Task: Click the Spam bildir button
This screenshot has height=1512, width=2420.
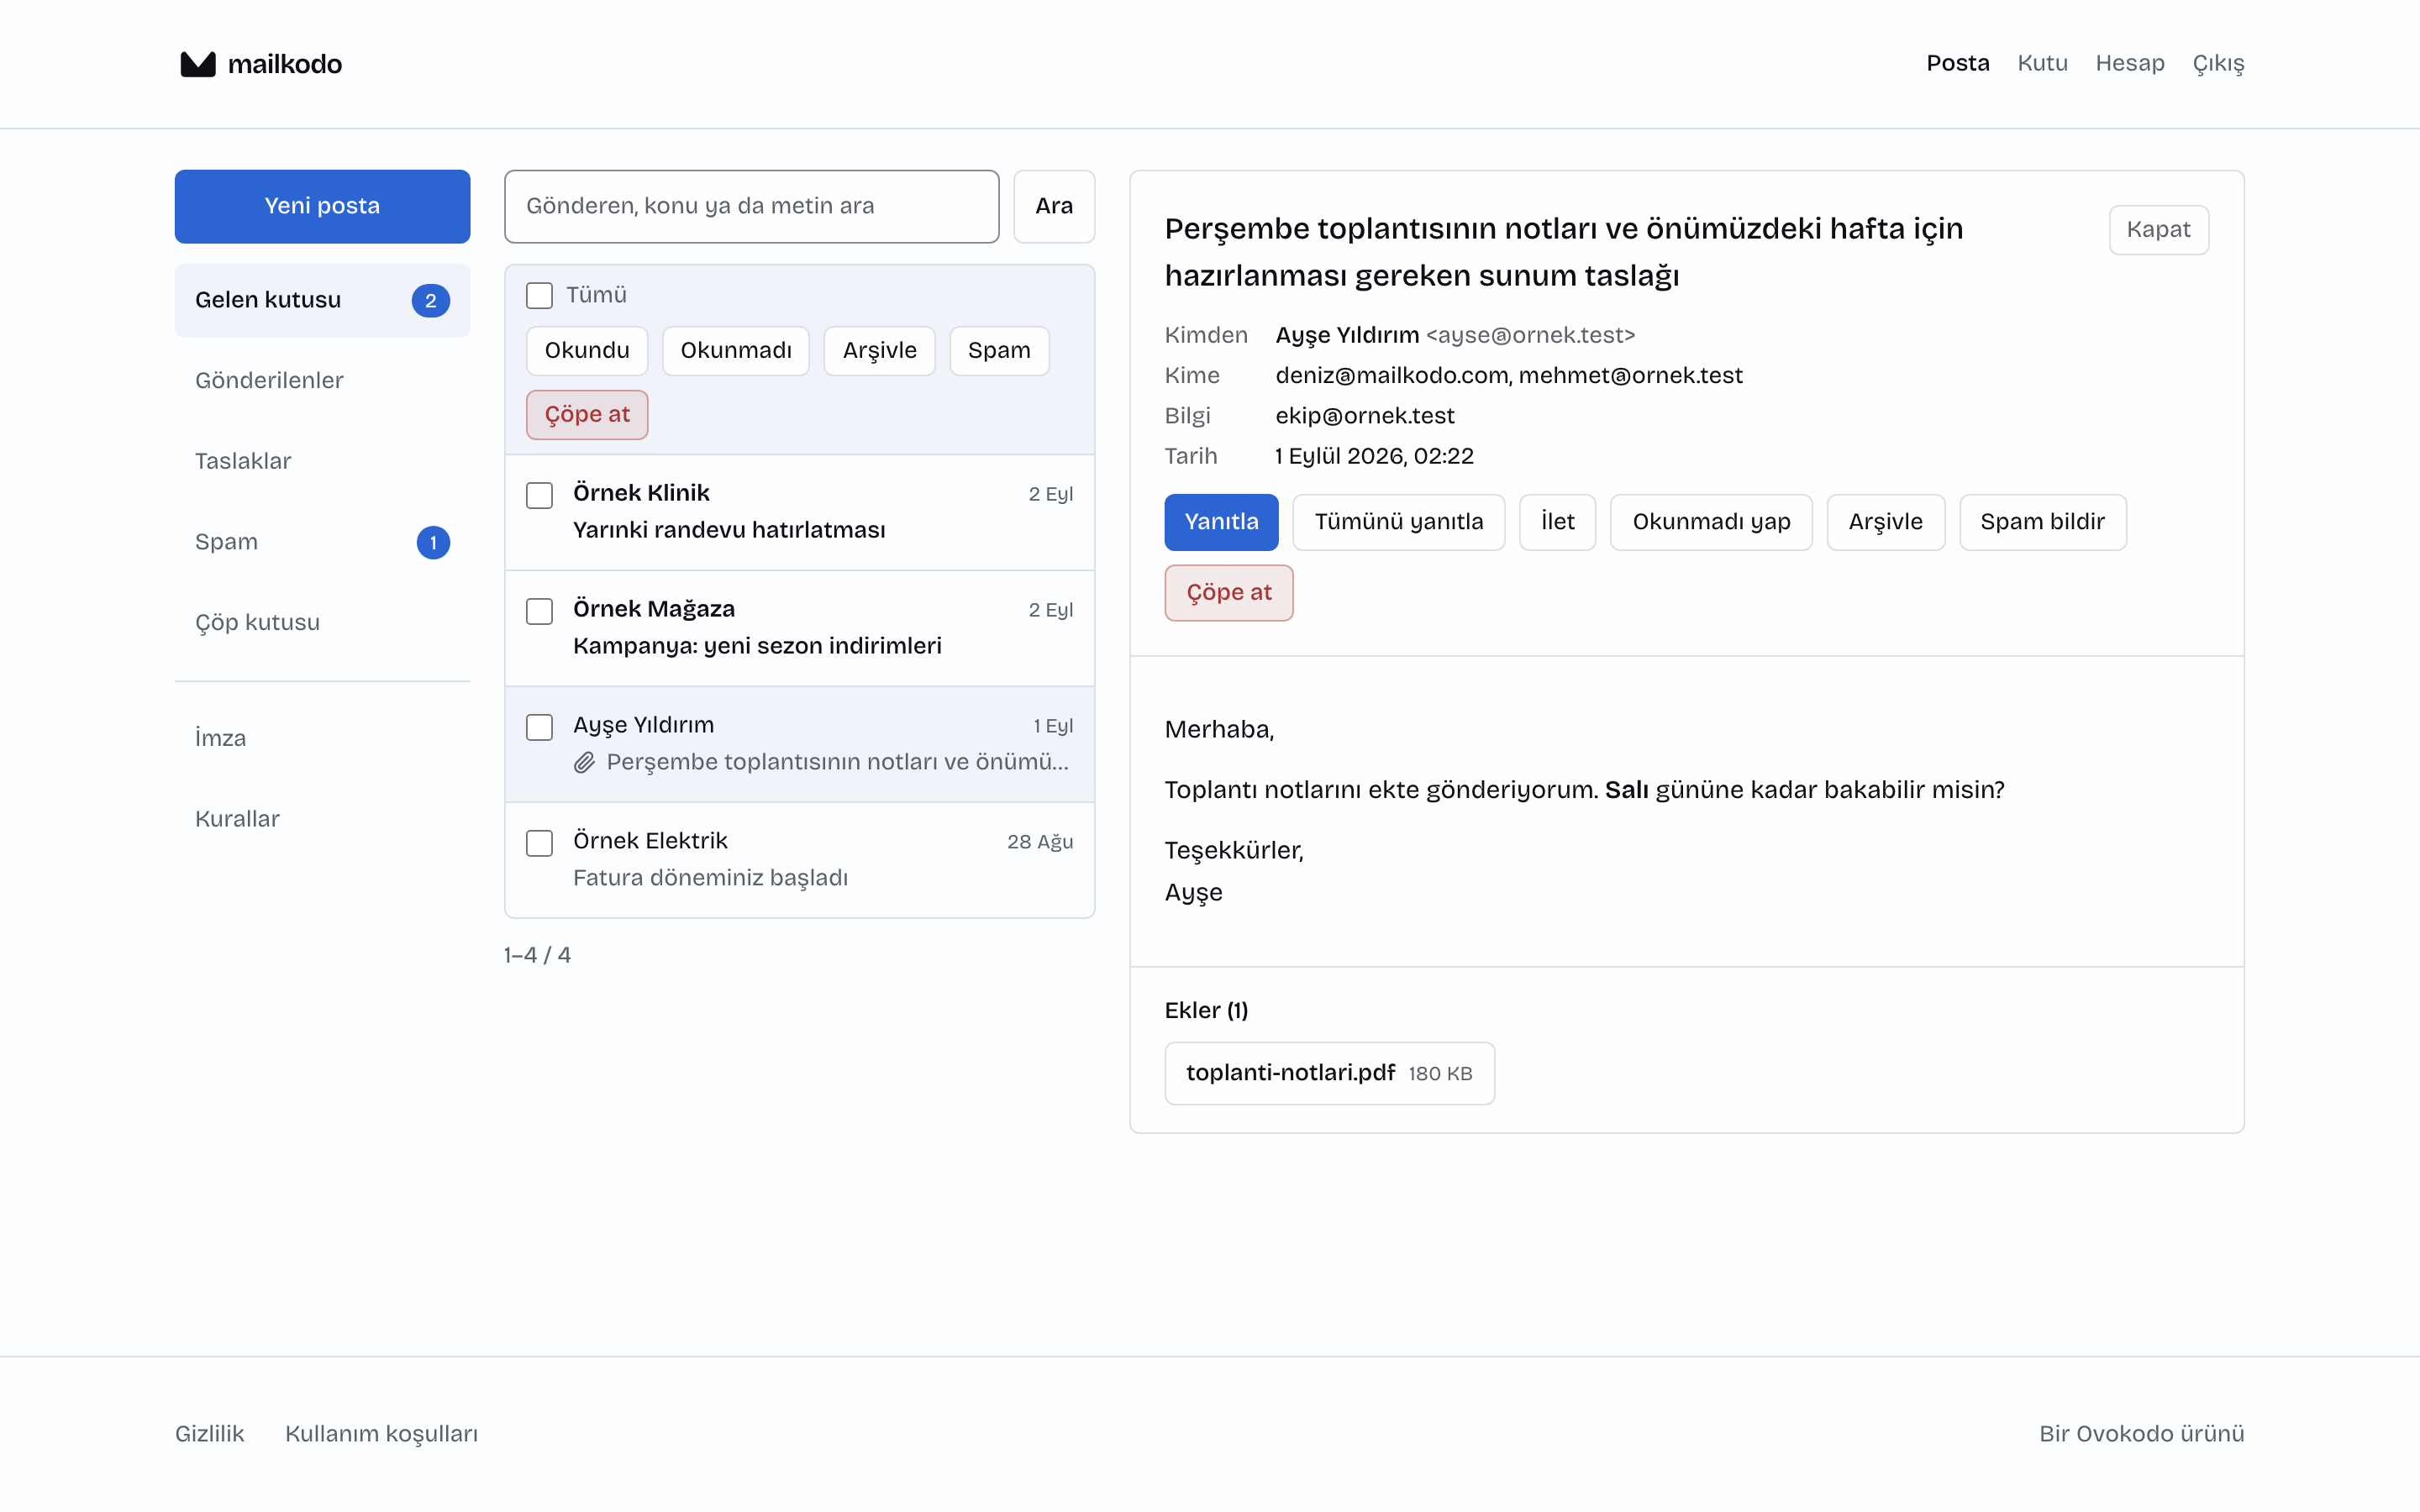Action: [x=2043, y=523]
